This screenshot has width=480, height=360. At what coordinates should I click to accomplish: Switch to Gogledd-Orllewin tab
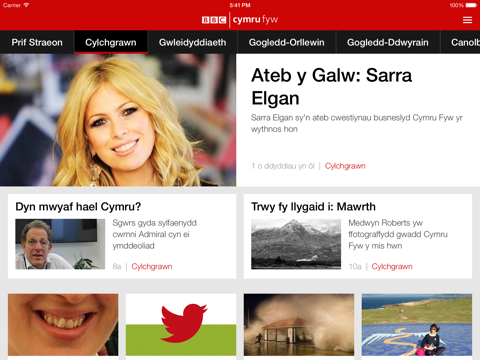point(286,42)
